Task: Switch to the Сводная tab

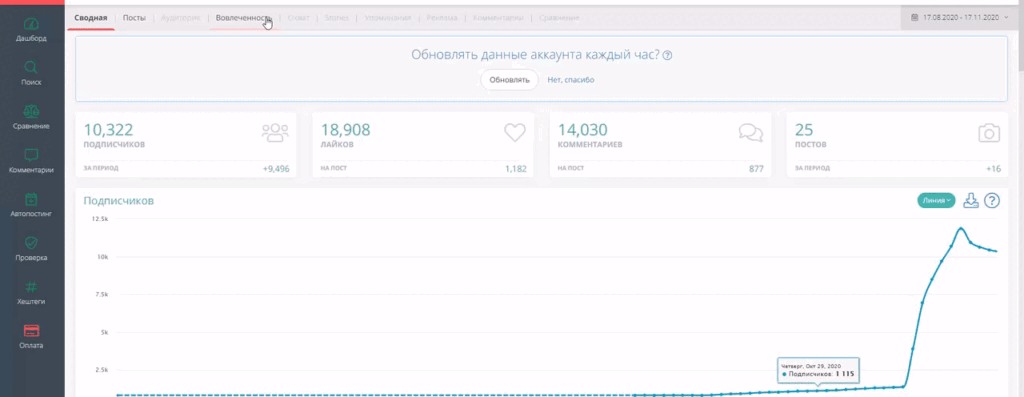Action: 91,18
